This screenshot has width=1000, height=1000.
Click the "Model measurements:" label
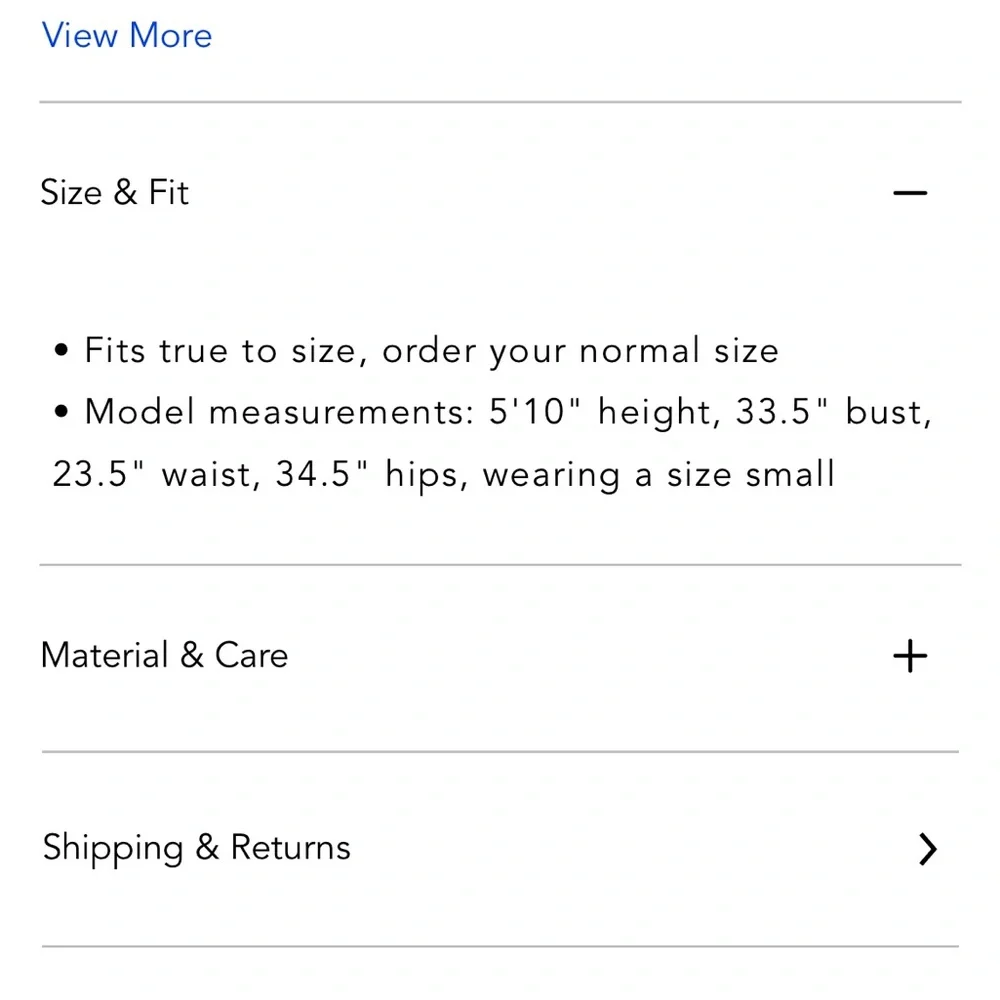pyautogui.click(x=280, y=412)
